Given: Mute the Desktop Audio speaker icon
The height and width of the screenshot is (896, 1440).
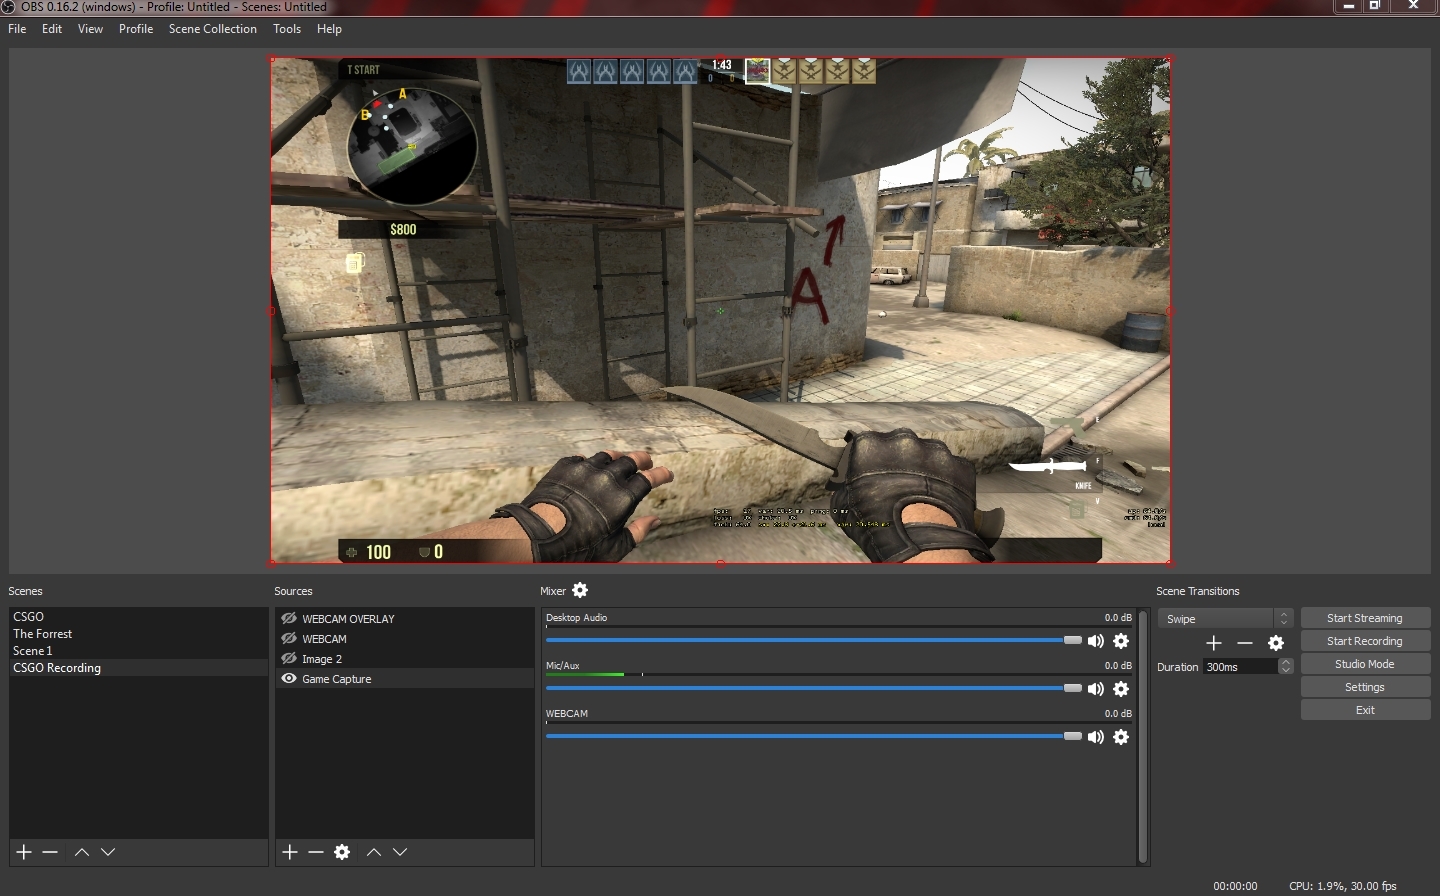Looking at the screenshot, I should [1096, 641].
